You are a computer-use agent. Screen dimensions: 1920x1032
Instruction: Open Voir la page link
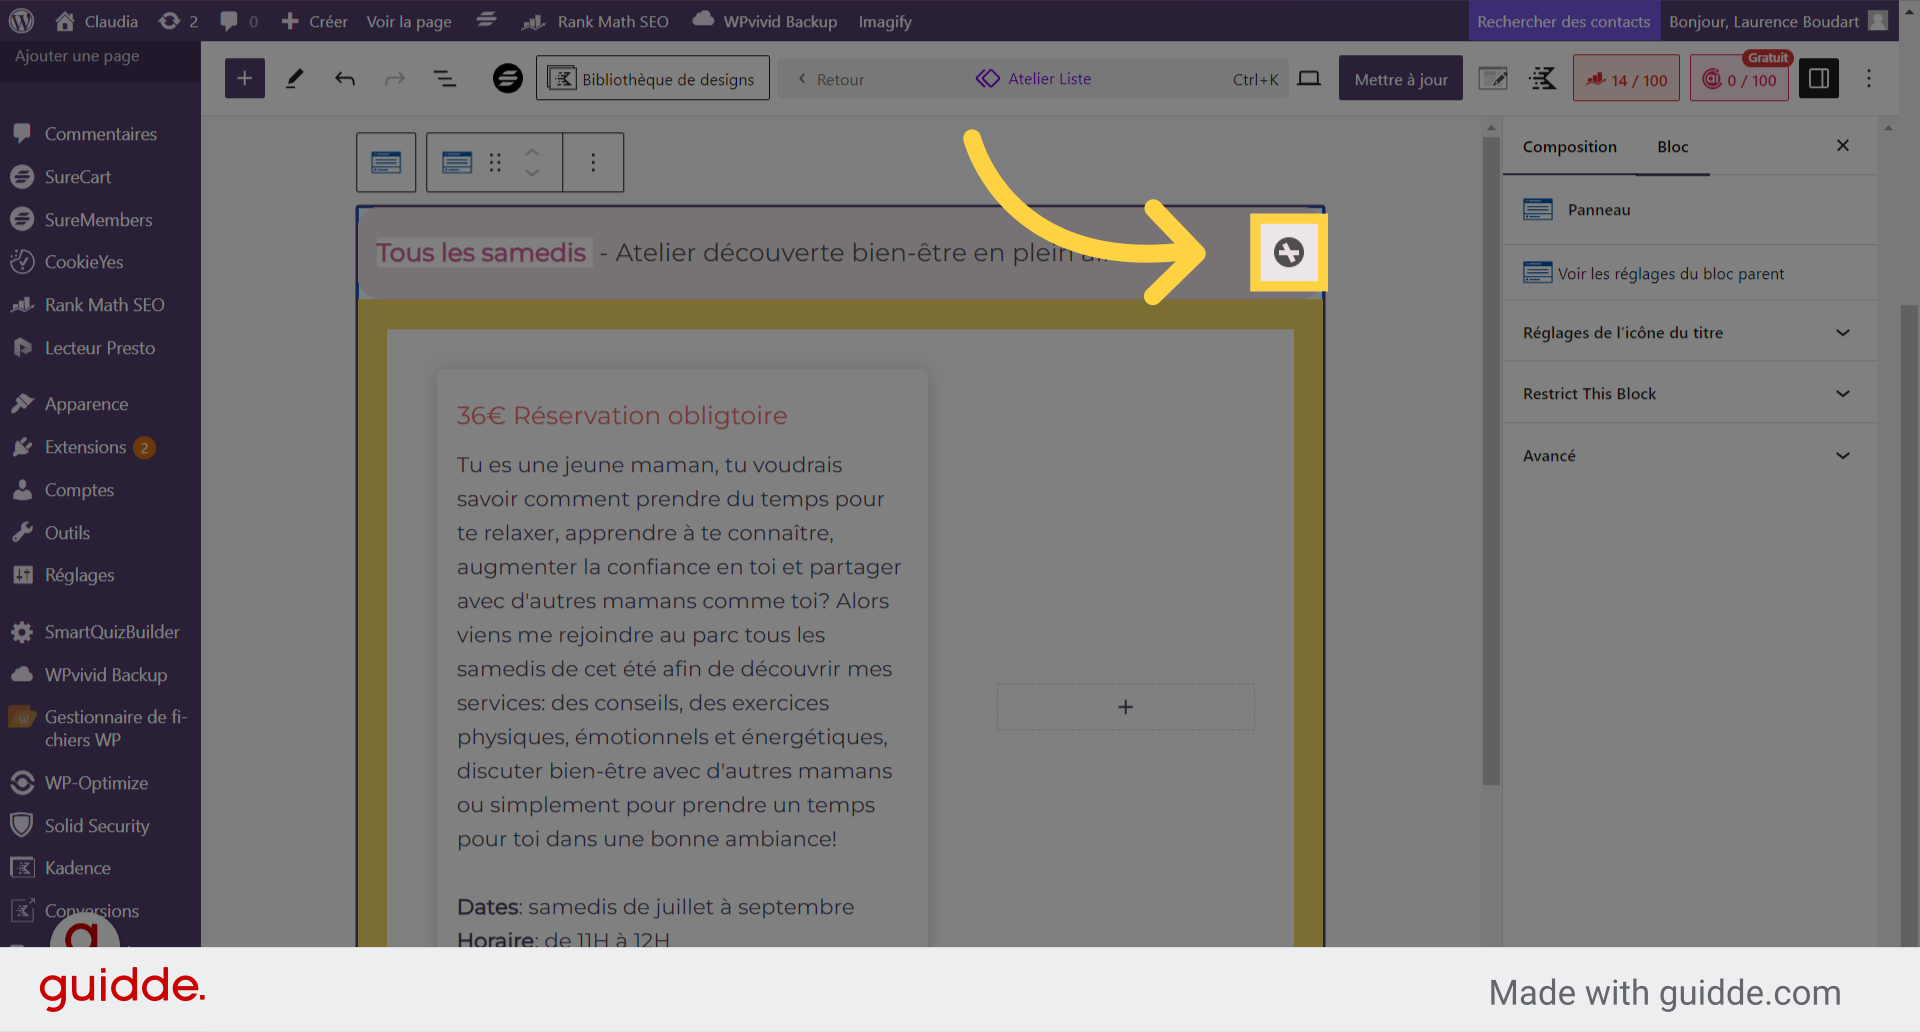(x=409, y=21)
